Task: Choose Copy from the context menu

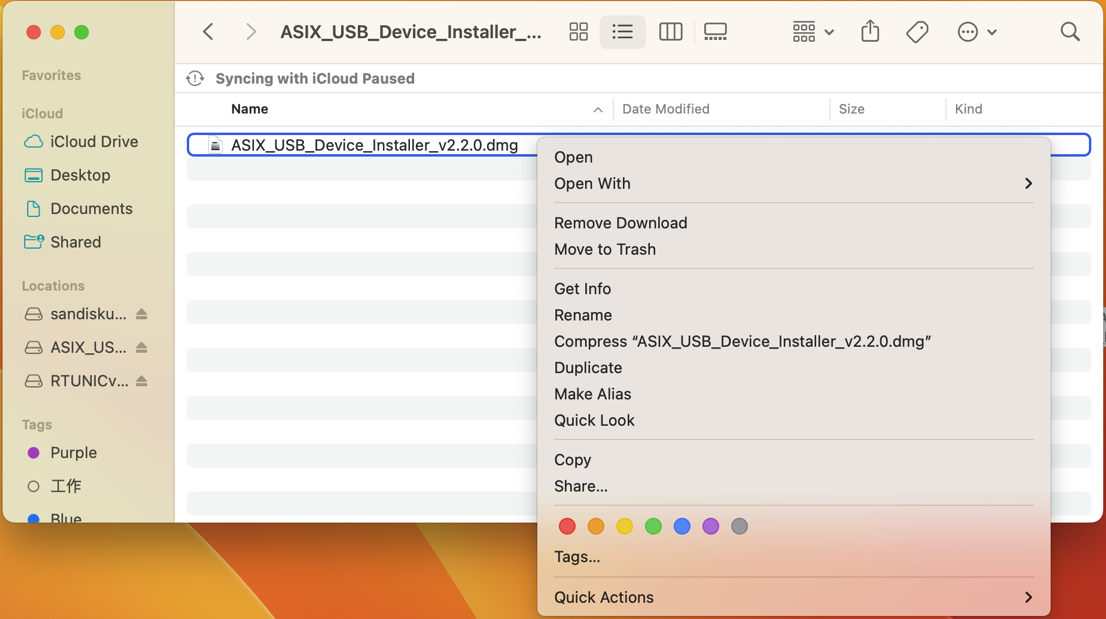Action: click(794, 460)
